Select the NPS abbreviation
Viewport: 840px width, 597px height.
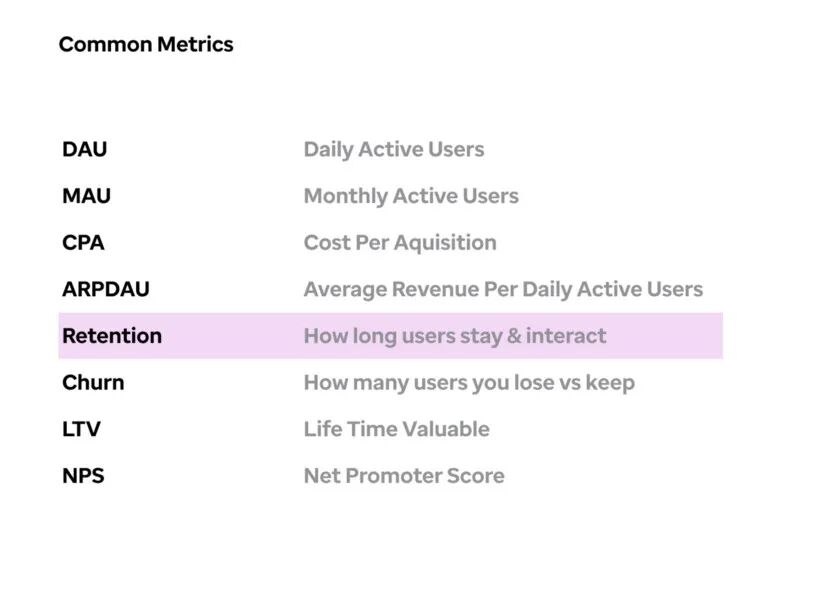click(x=83, y=476)
